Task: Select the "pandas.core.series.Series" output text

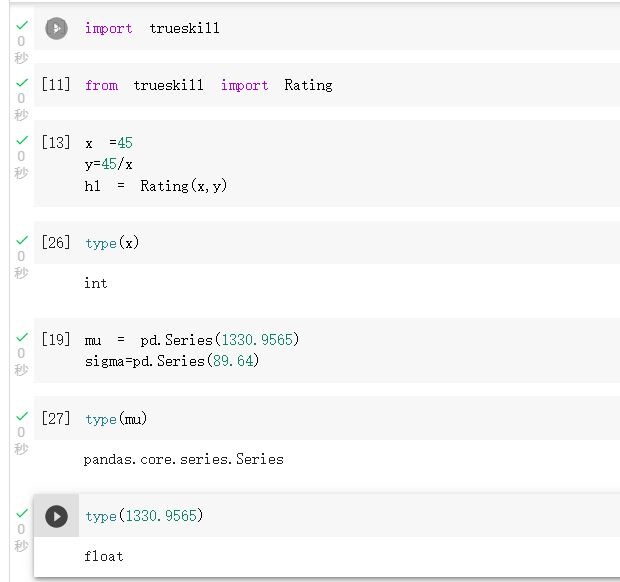Action: coord(183,459)
